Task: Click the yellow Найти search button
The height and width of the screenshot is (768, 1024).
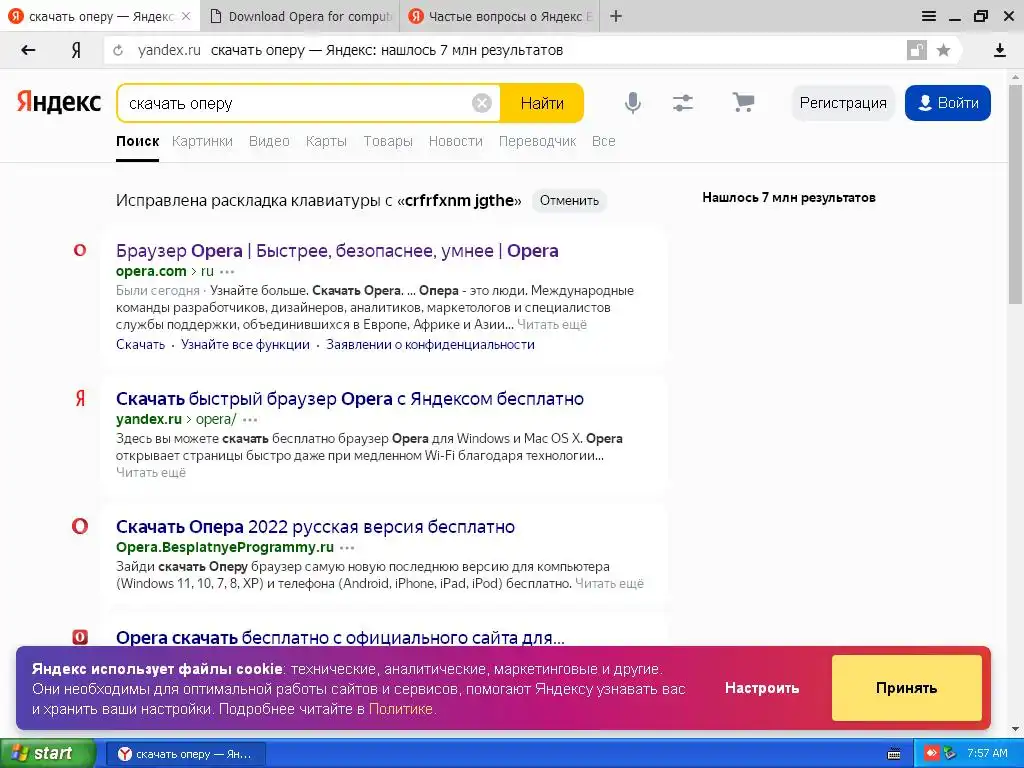Action: click(x=542, y=103)
